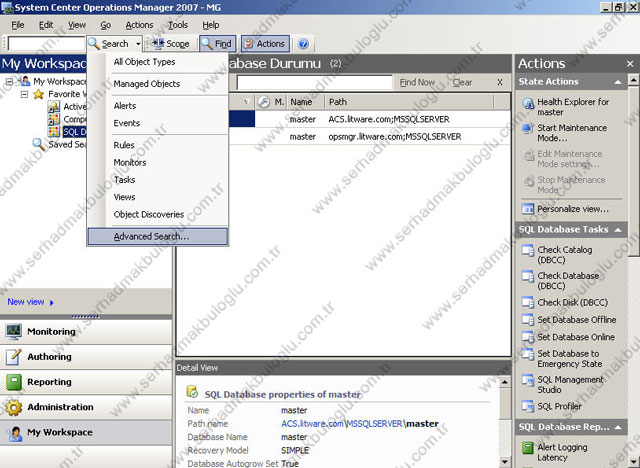
Task: Click Find Now button
Action: [417, 82]
